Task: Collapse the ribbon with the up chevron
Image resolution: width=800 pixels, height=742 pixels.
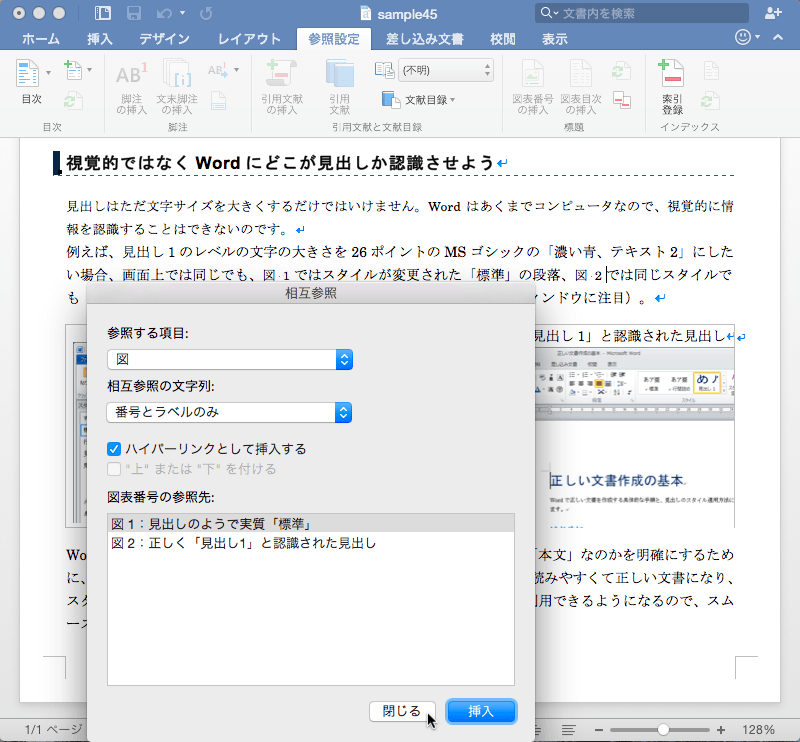Action: [x=778, y=37]
